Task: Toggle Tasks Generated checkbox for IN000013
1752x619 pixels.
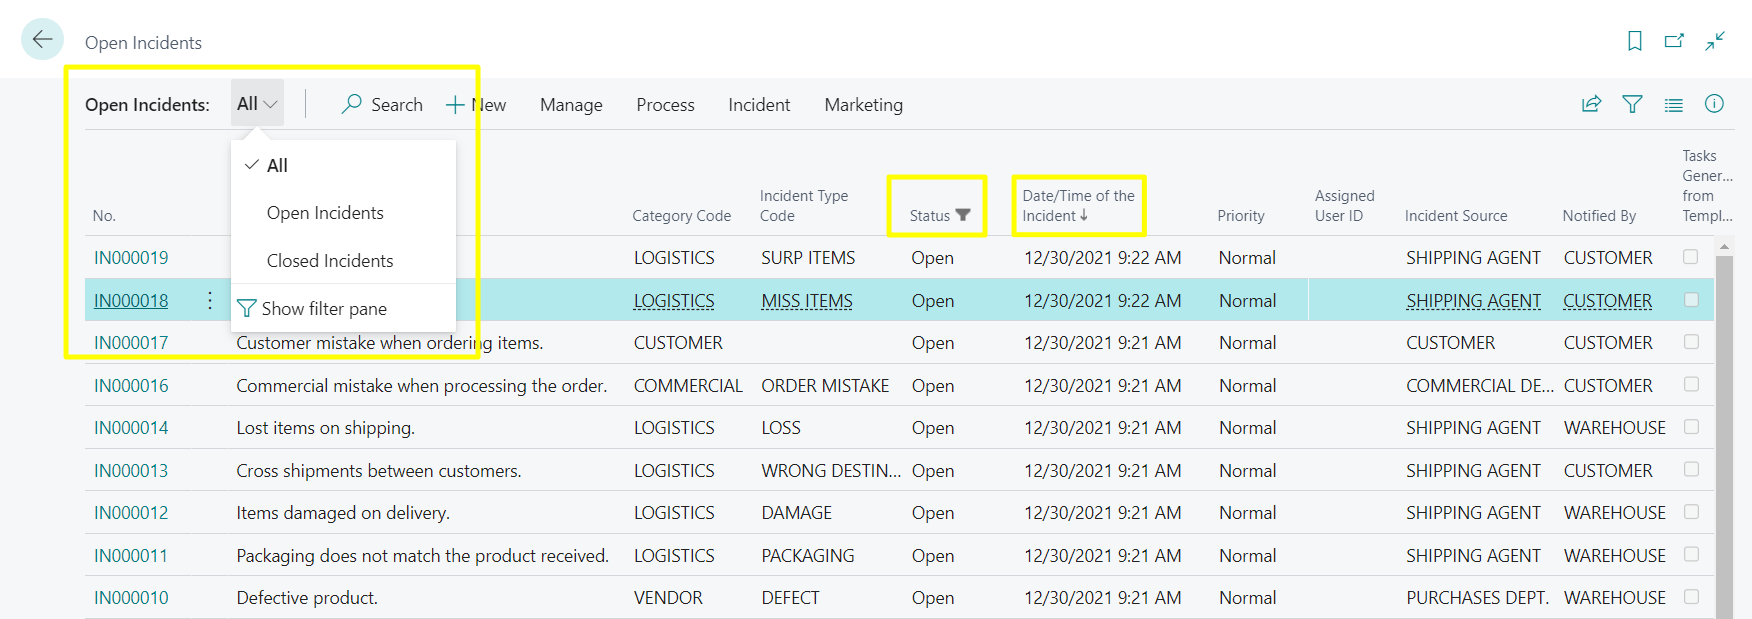Action: point(1691,469)
